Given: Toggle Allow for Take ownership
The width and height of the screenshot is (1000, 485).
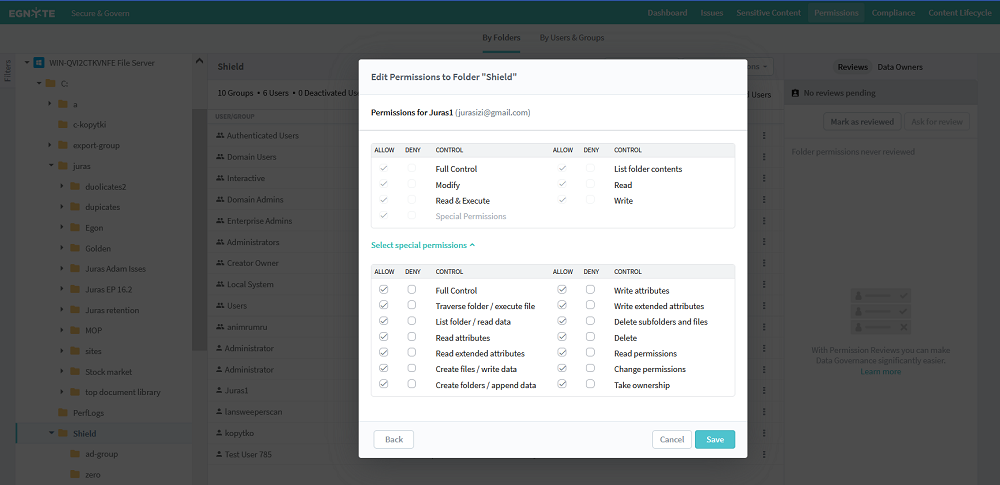Looking at the screenshot, I should coord(562,384).
